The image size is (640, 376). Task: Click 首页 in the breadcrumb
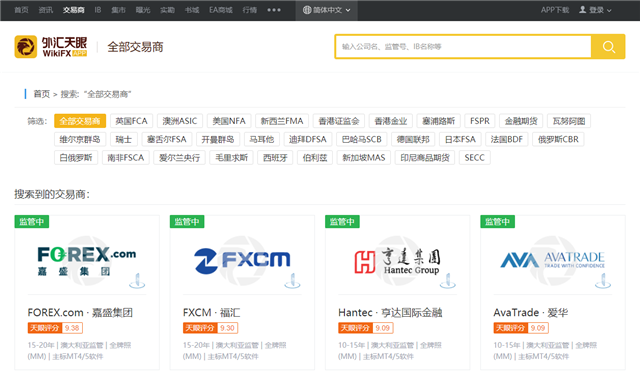coord(41,94)
